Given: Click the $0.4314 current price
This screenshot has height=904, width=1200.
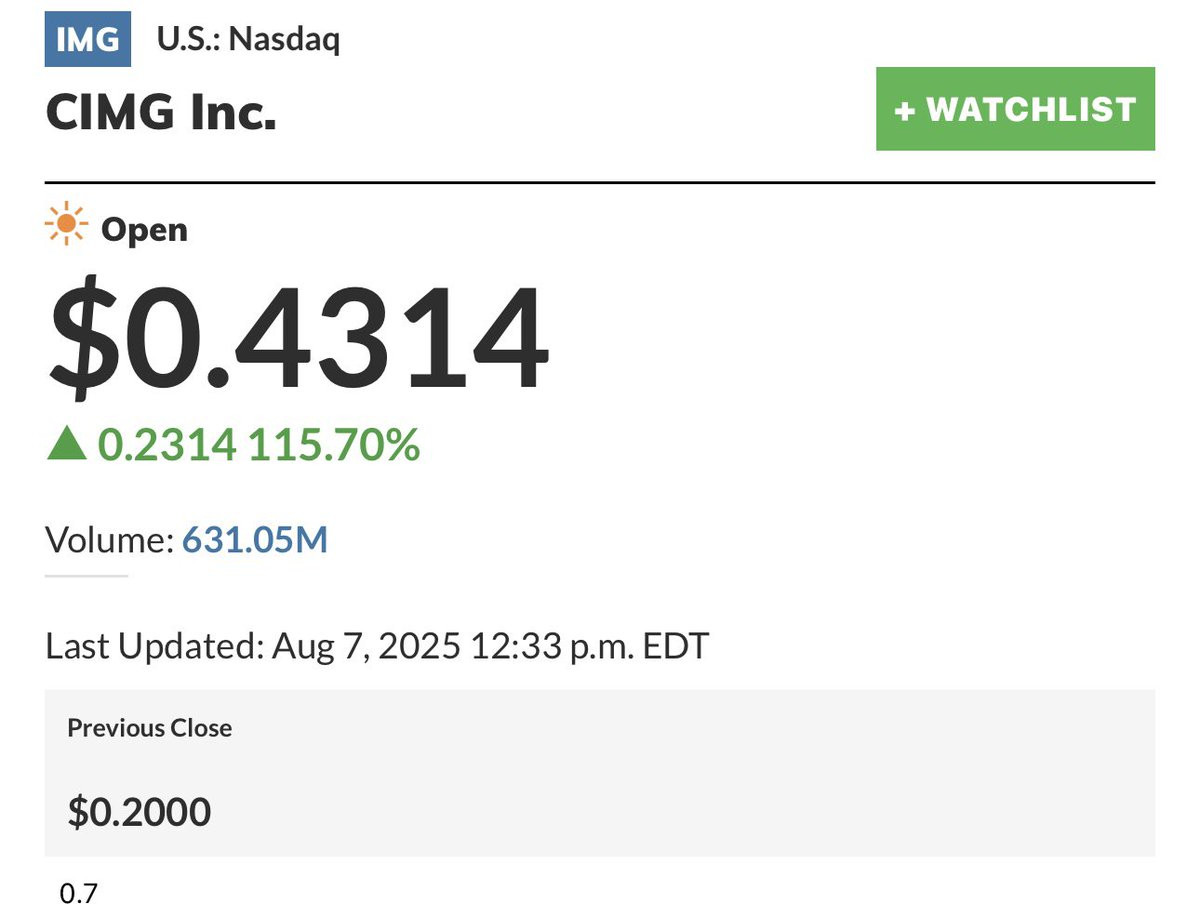Looking at the screenshot, I should [x=298, y=339].
